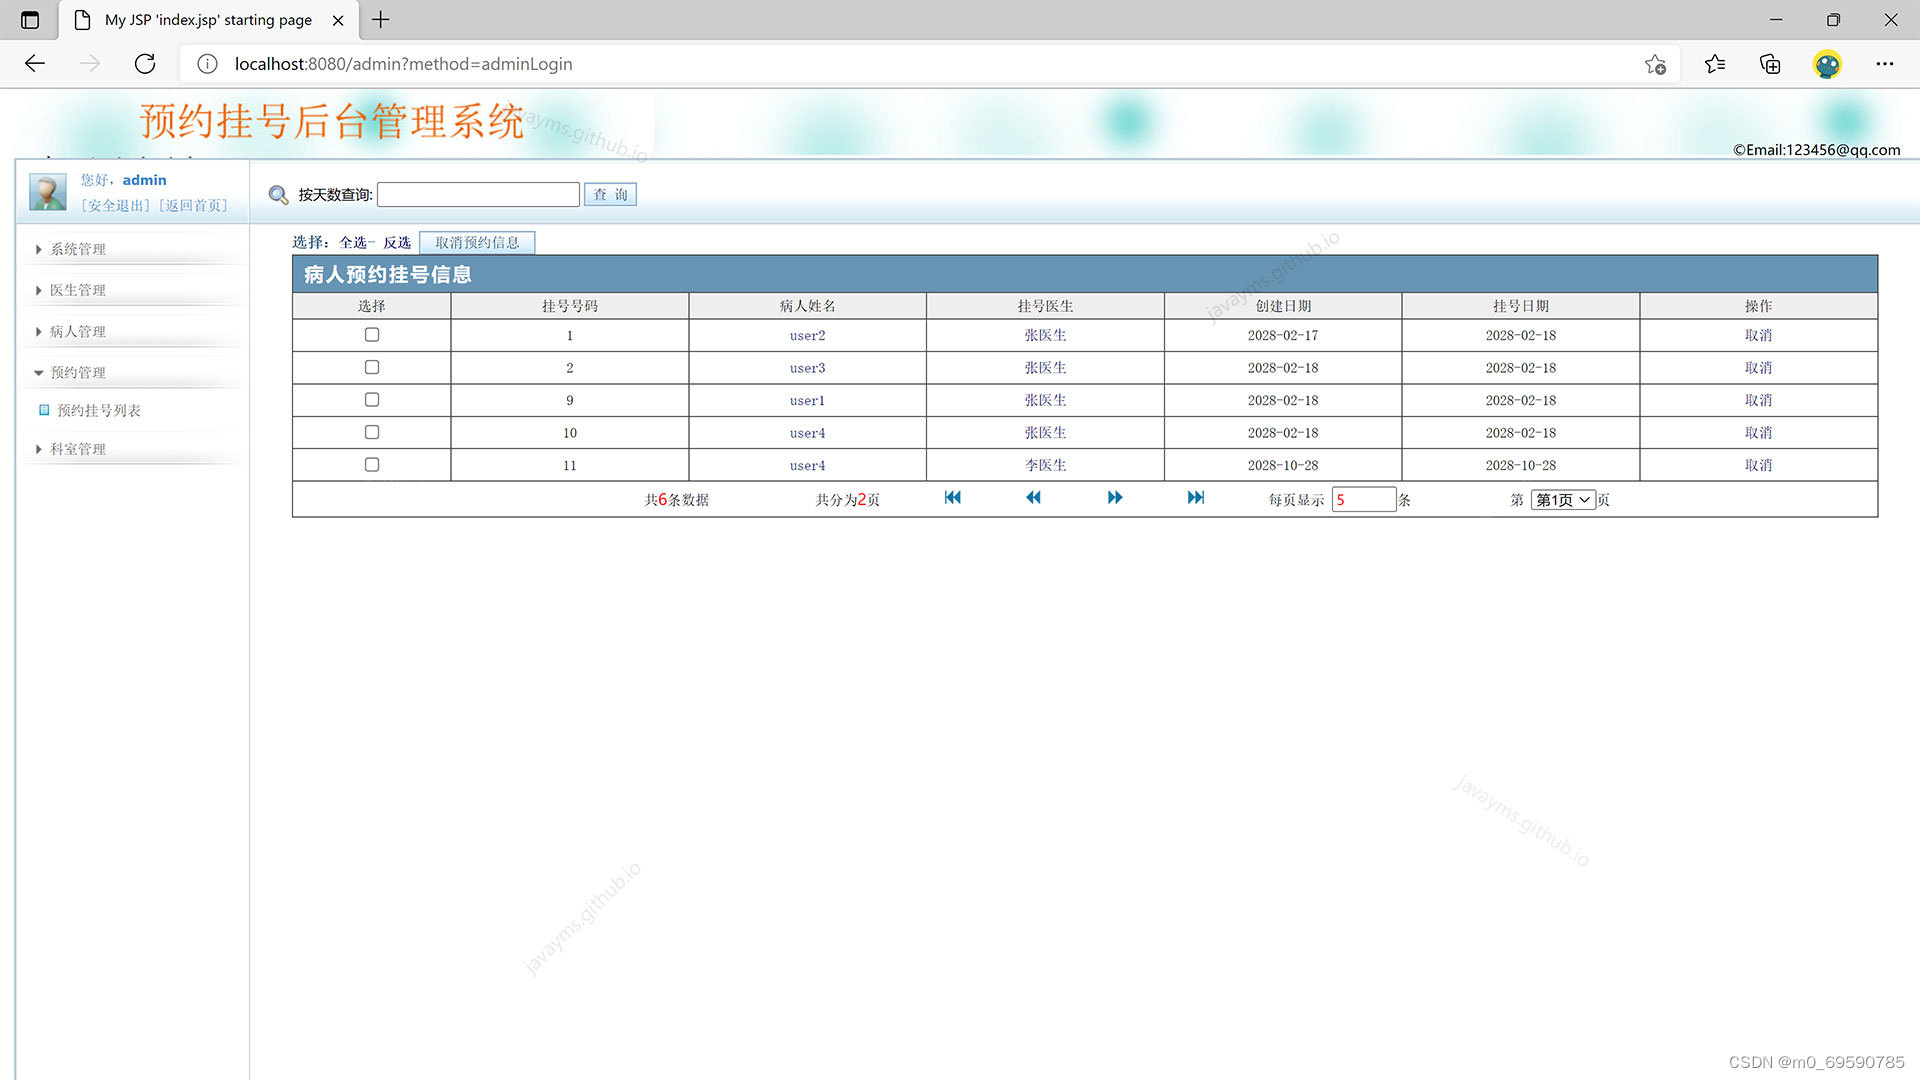Click next page pagination arrow
This screenshot has width=1920, height=1080.
point(1115,498)
